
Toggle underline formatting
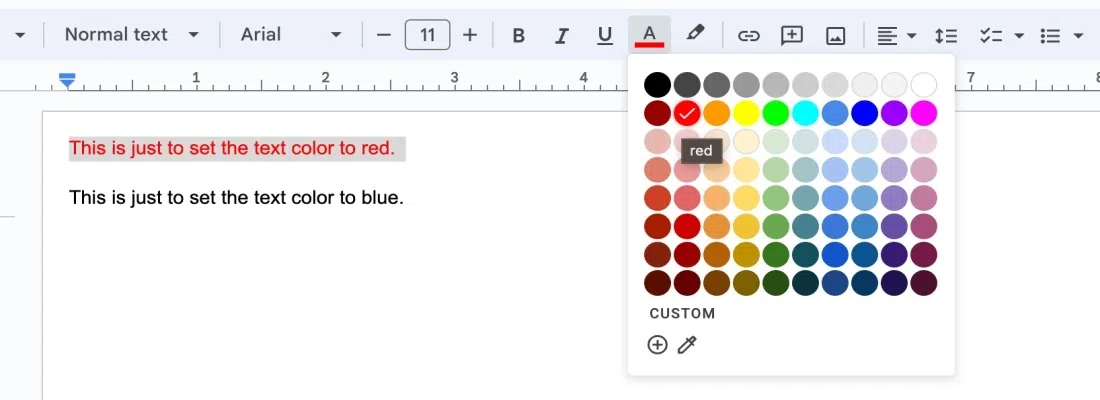605,36
